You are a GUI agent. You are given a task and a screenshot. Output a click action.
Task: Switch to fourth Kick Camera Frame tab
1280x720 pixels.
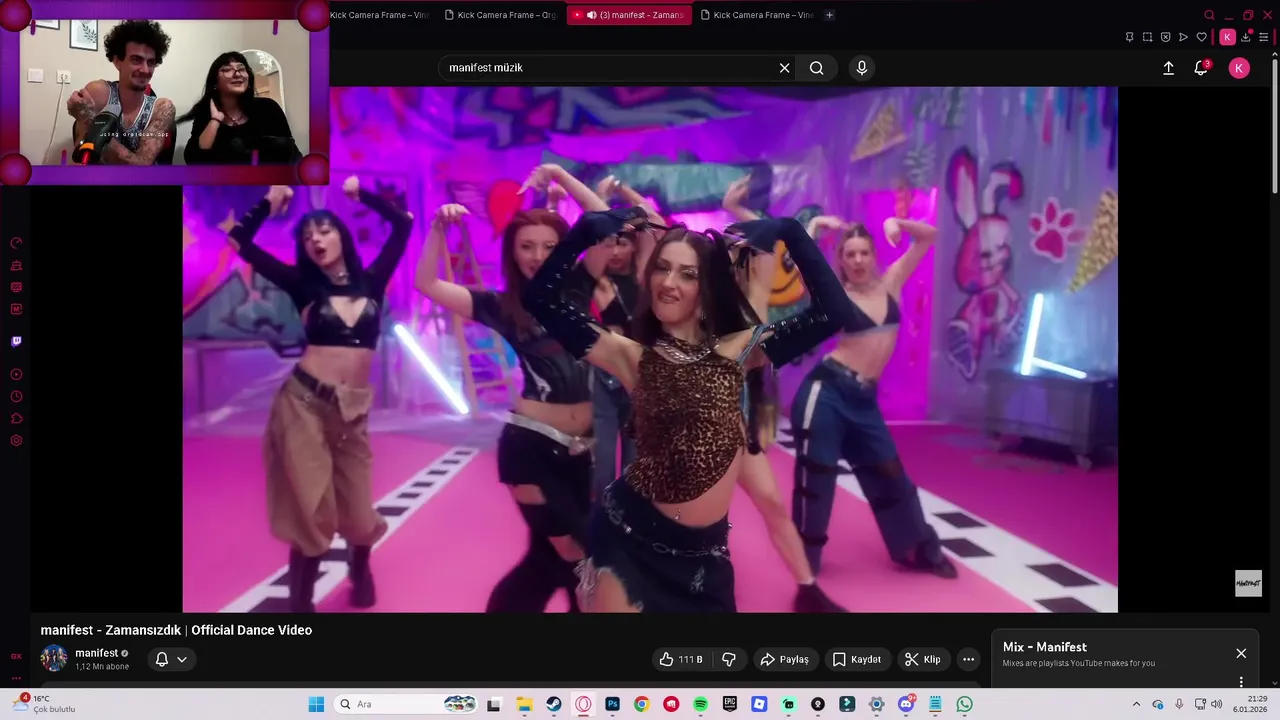point(757,15)
